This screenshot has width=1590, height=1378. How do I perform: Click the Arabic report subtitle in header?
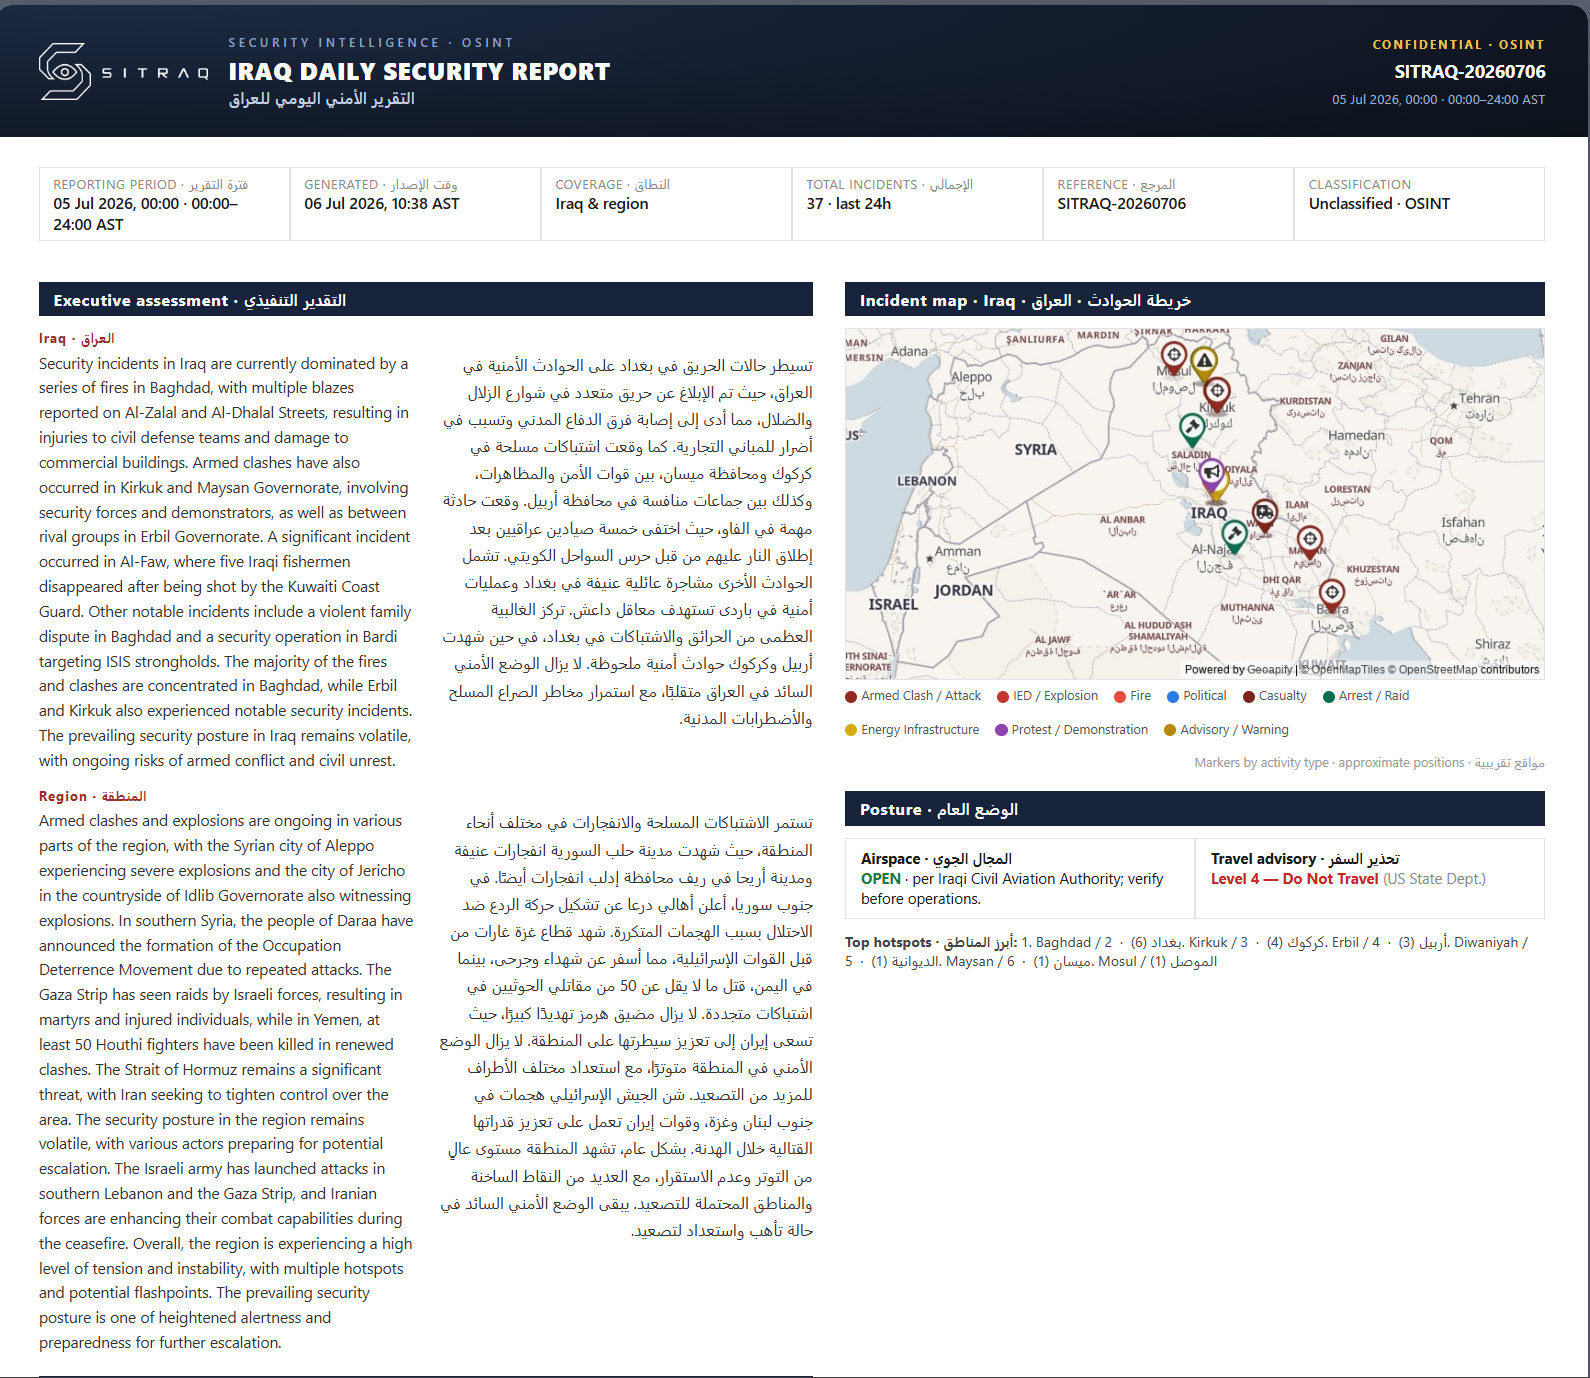point(321,99)
